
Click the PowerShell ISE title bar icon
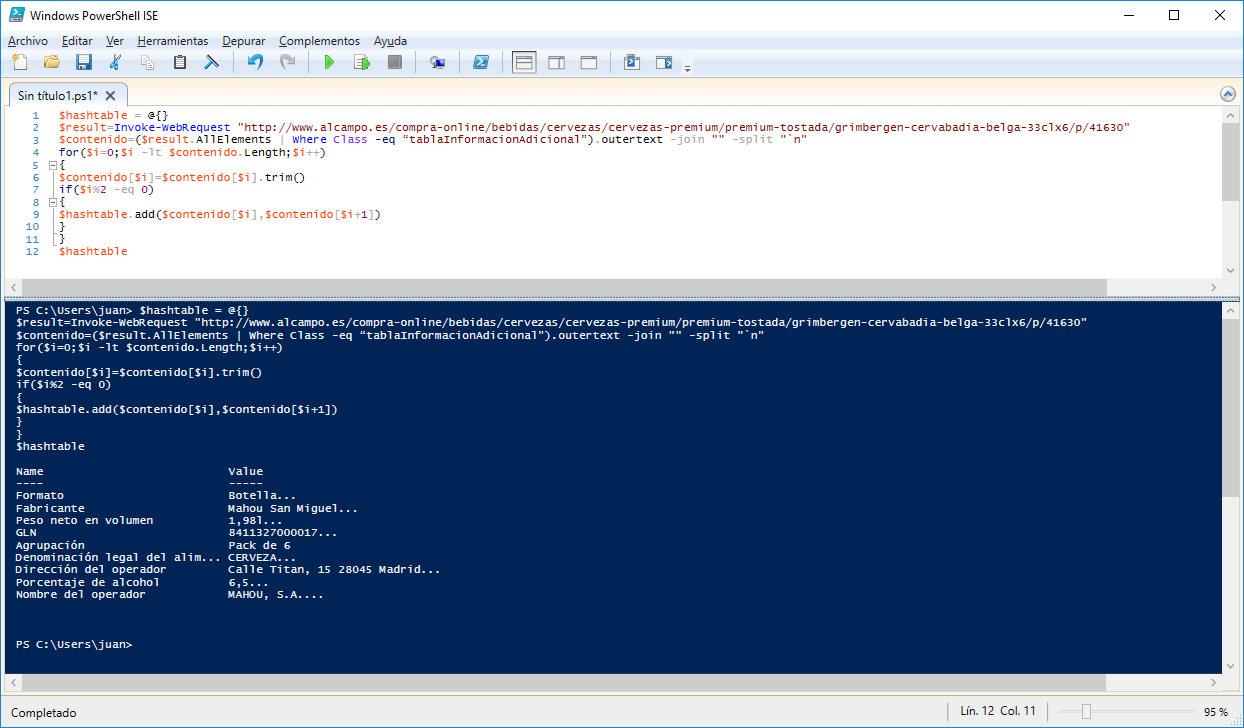tap(15, 15)
